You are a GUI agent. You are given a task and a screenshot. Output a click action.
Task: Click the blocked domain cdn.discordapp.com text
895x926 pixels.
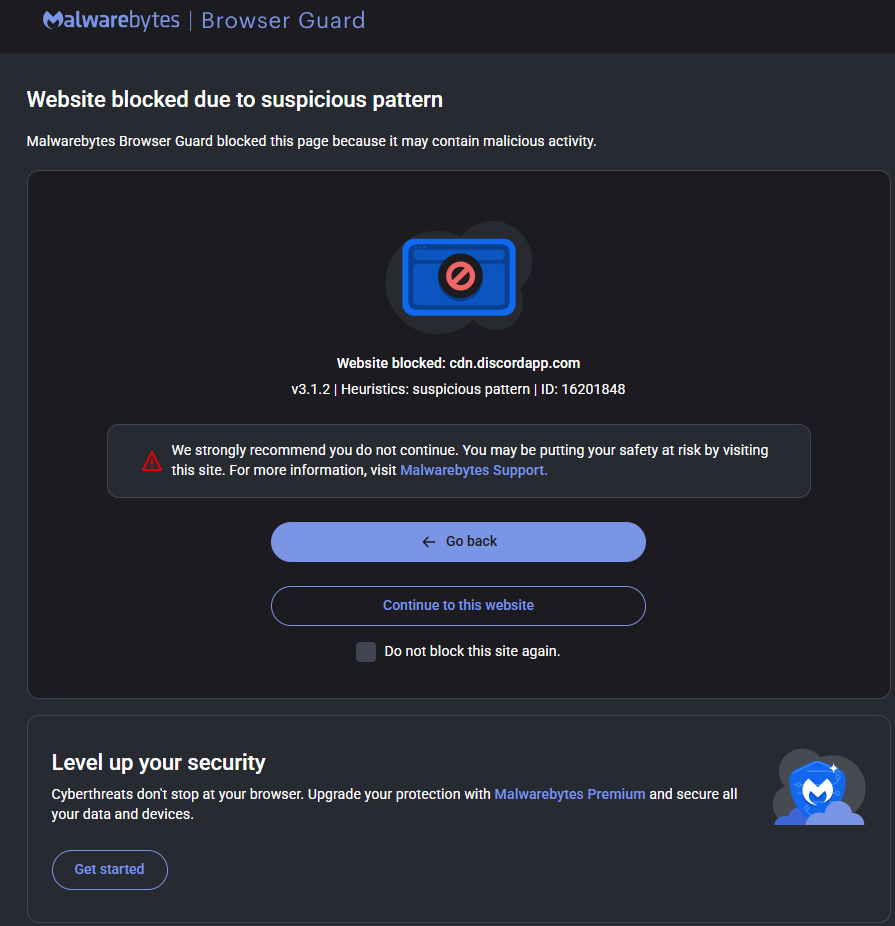point(514,363)
